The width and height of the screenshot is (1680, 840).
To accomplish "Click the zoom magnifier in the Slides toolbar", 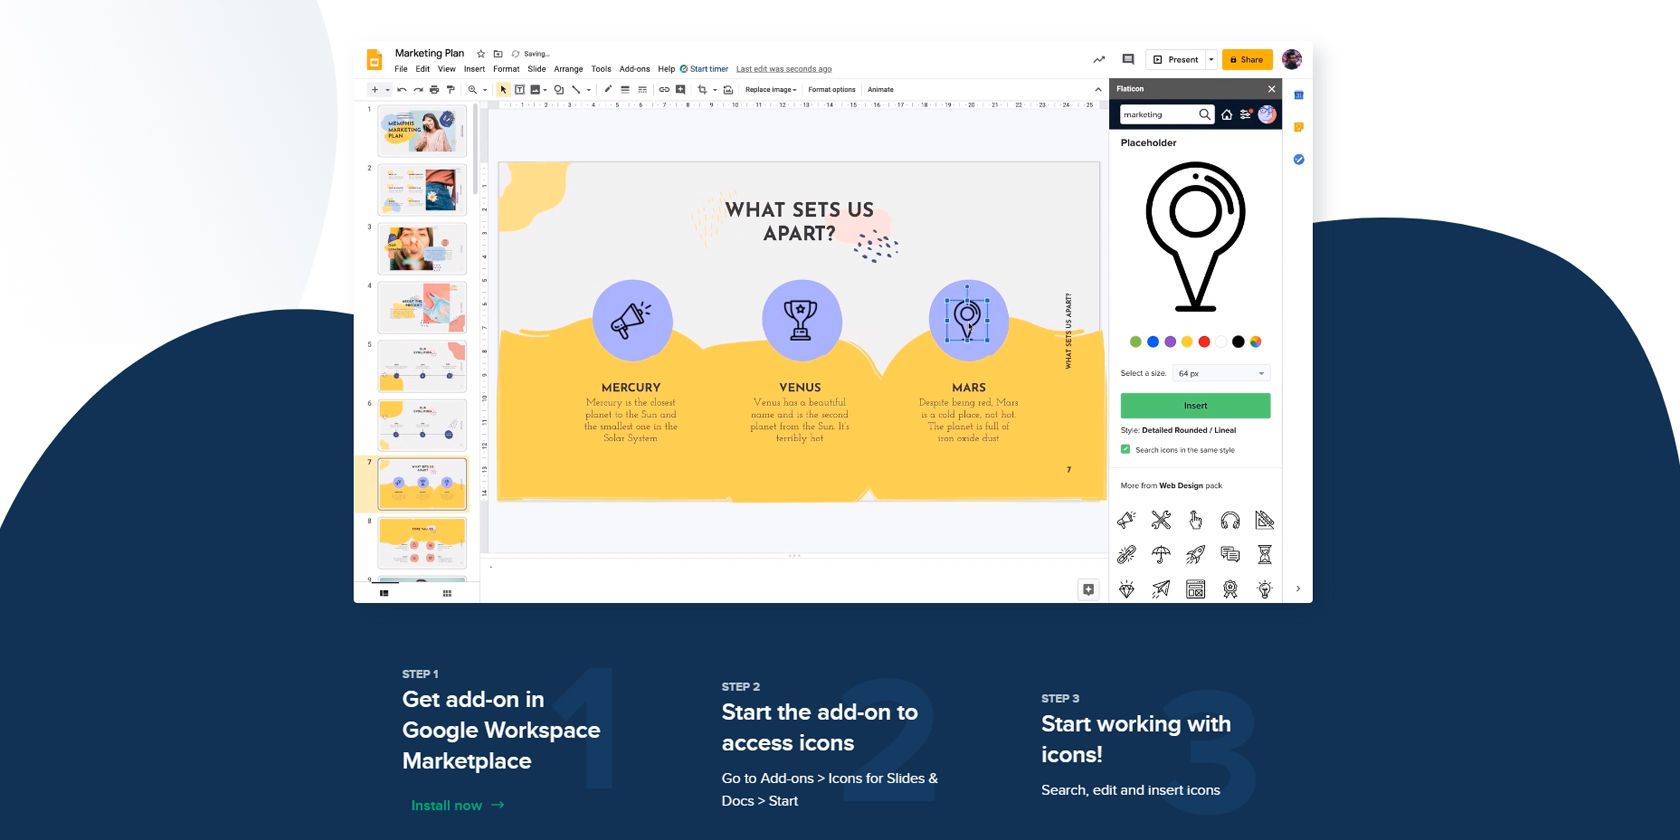I will tap(472, 90).
